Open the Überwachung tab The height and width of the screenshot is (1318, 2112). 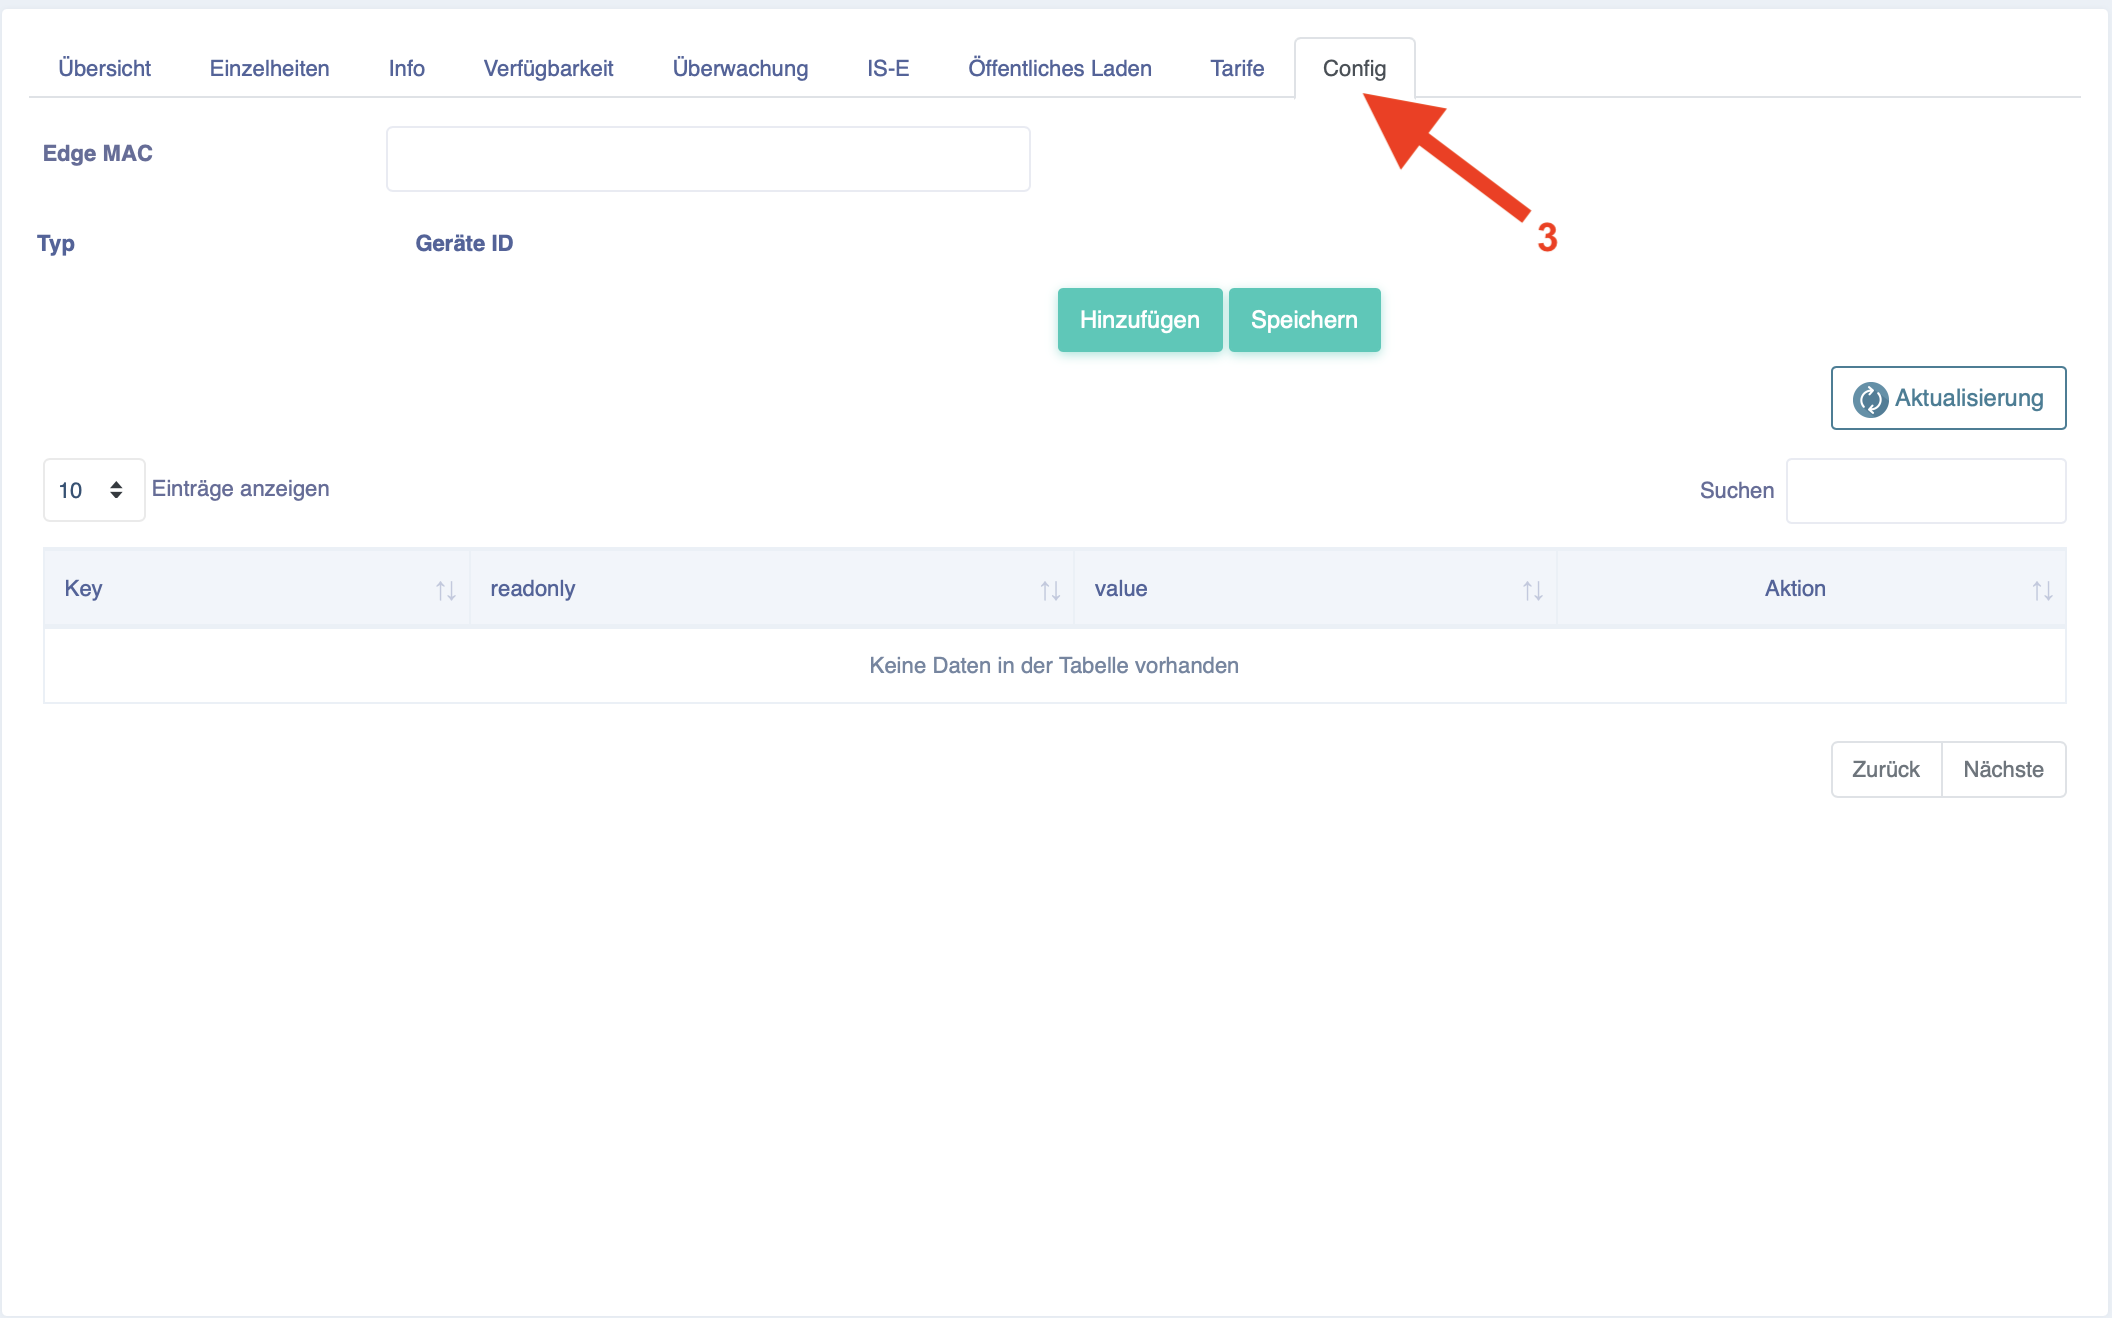[x=740, y=68]
